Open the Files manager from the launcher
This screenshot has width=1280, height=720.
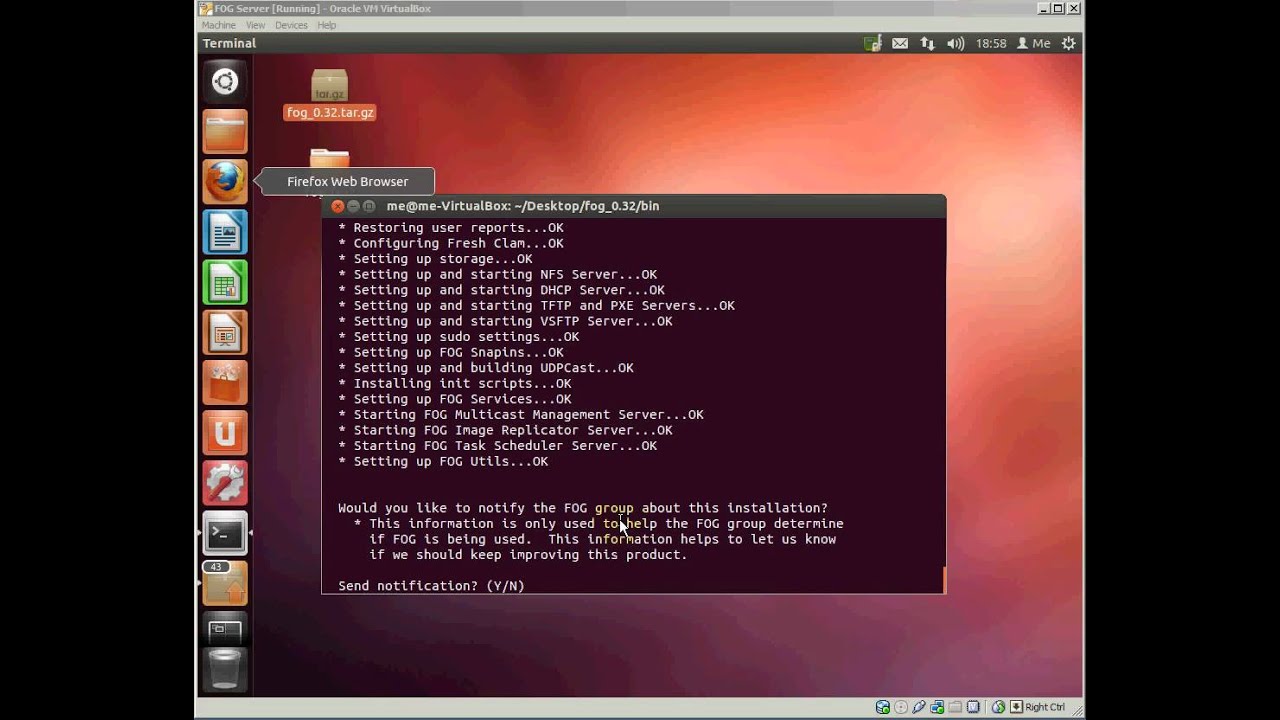click(225, 132)
